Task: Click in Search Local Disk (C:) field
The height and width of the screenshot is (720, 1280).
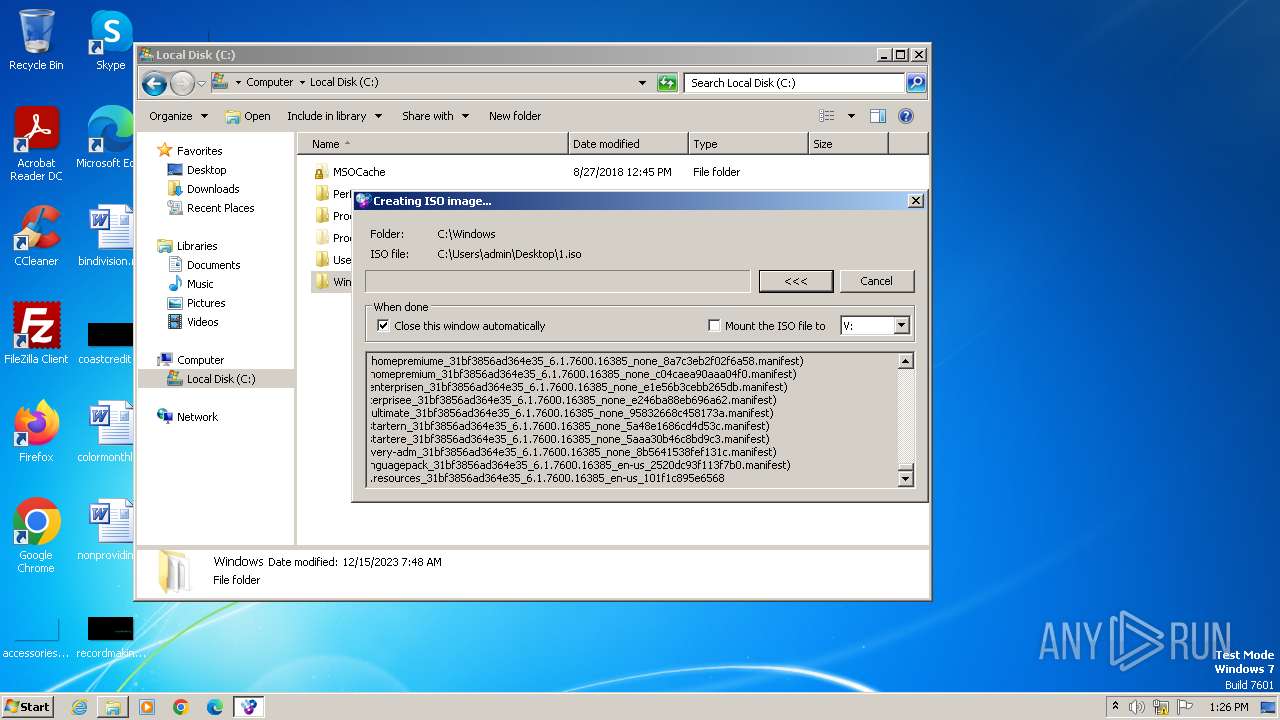Action: pyautogui.click(x=795, y=83)
